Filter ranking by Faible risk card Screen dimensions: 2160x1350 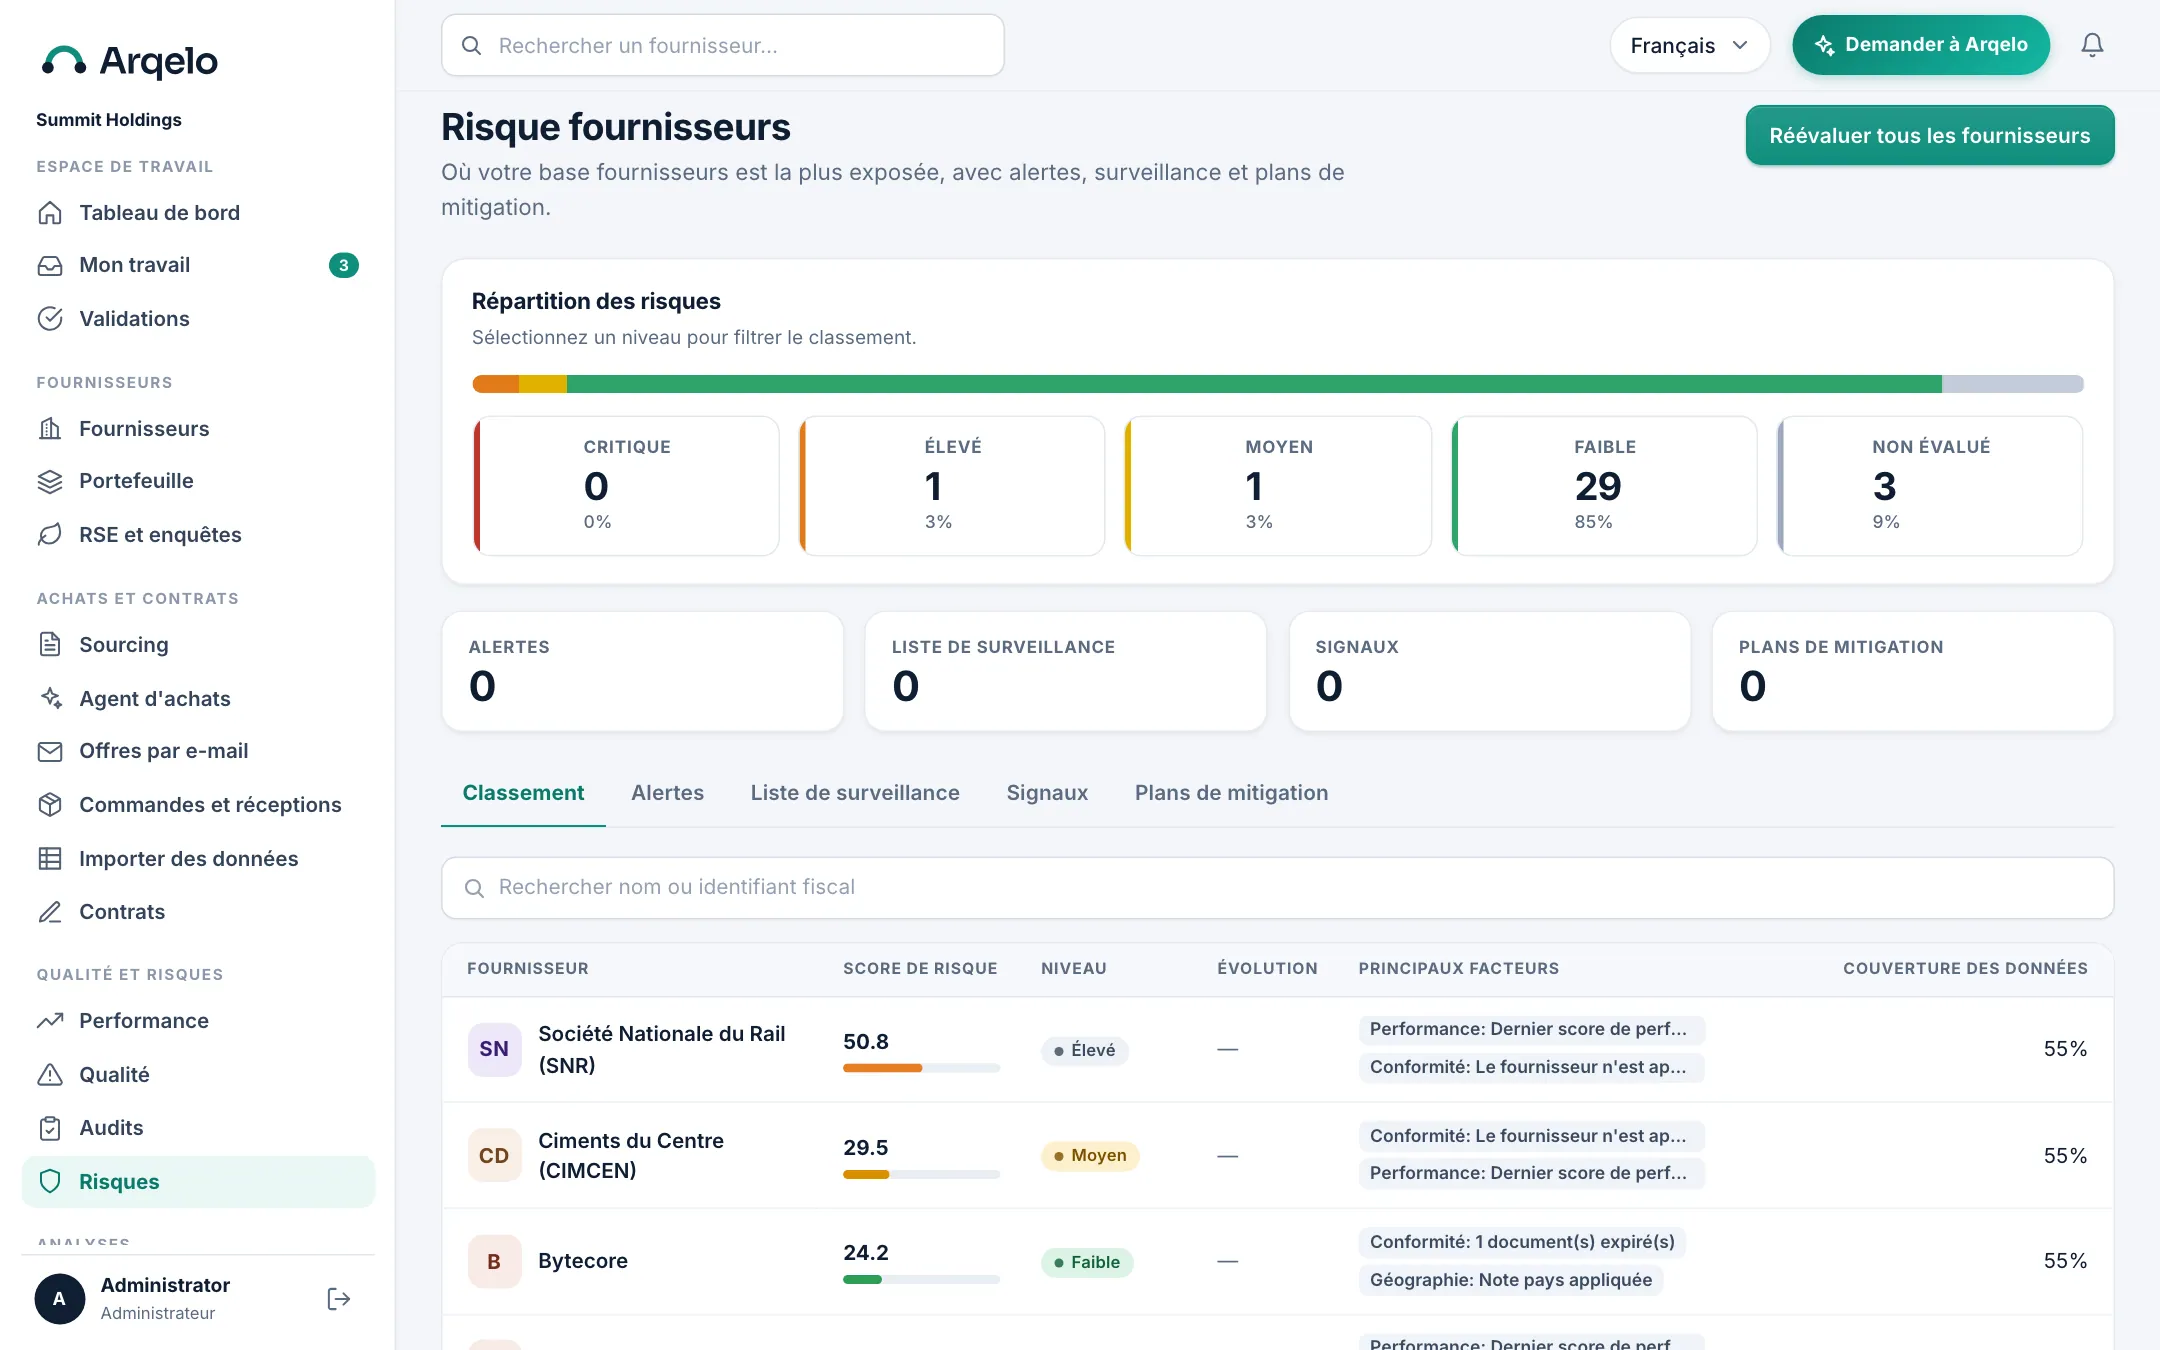pyautogui.click(x=1604, y=486)
